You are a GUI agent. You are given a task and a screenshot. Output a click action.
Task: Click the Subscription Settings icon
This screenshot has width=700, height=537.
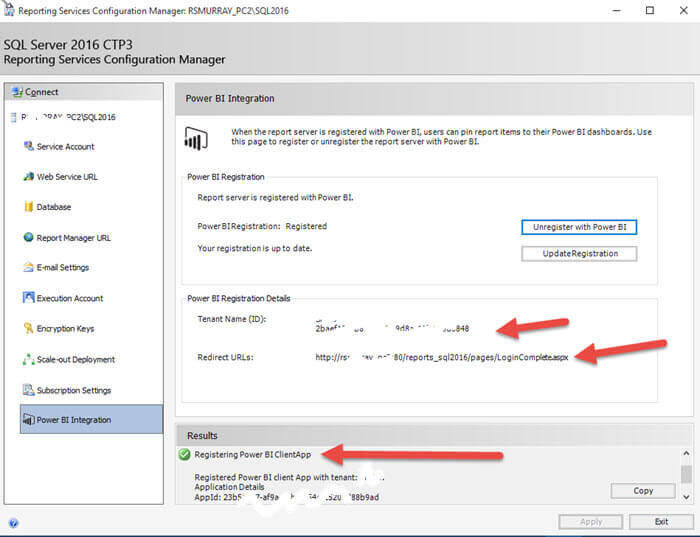pos(29,390)
